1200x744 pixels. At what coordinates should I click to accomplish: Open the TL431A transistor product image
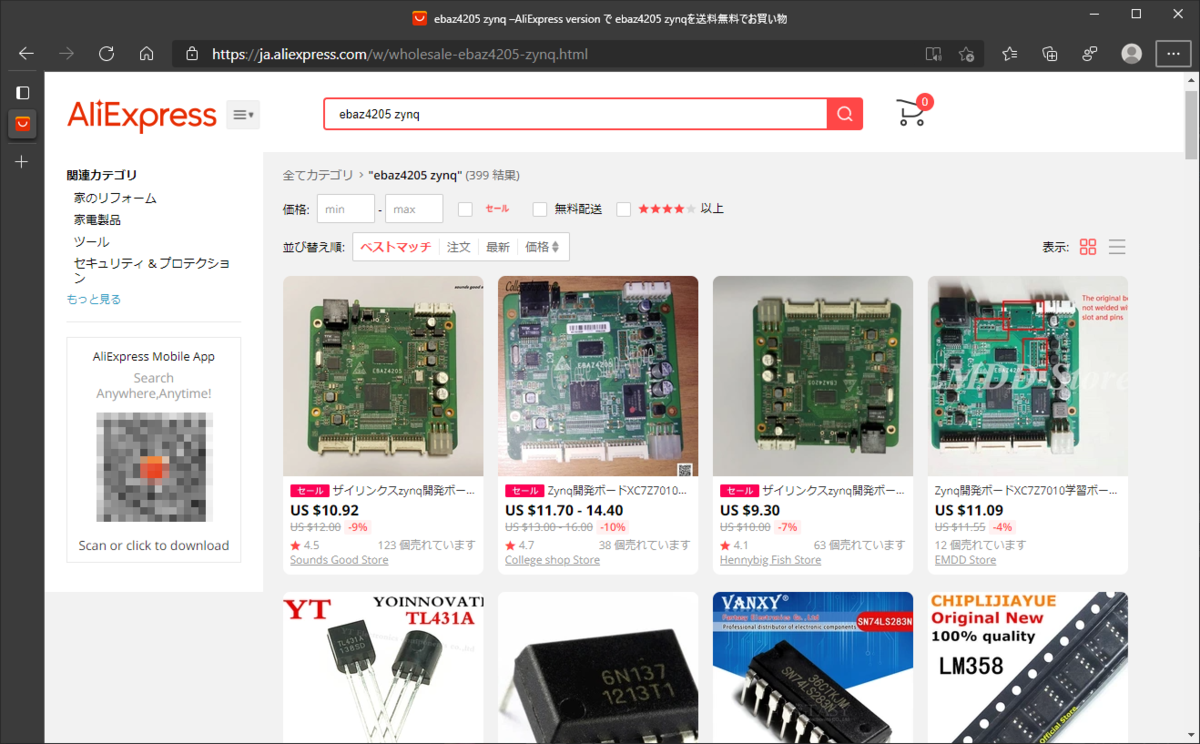(x=383, y=667)
